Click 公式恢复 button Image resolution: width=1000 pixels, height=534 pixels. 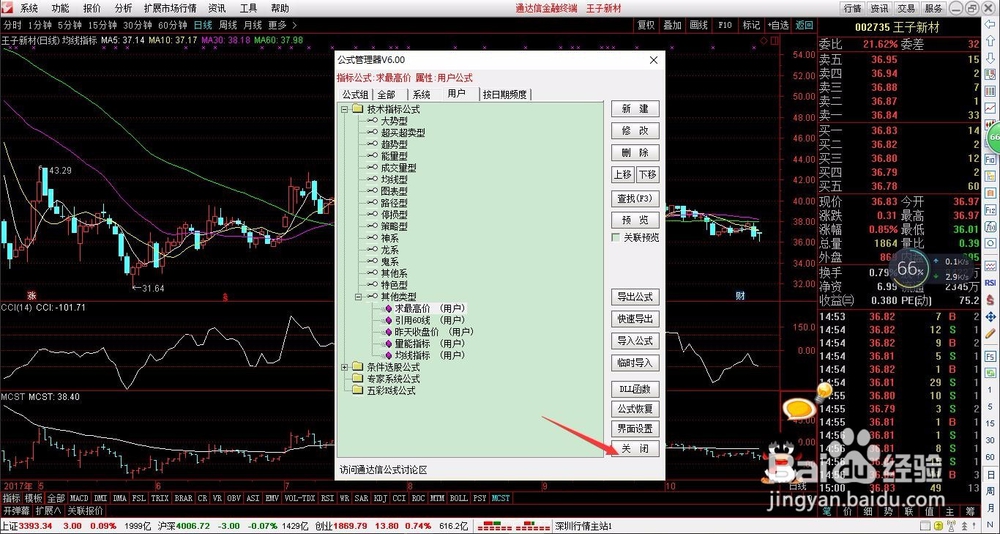tap(635, 408)
